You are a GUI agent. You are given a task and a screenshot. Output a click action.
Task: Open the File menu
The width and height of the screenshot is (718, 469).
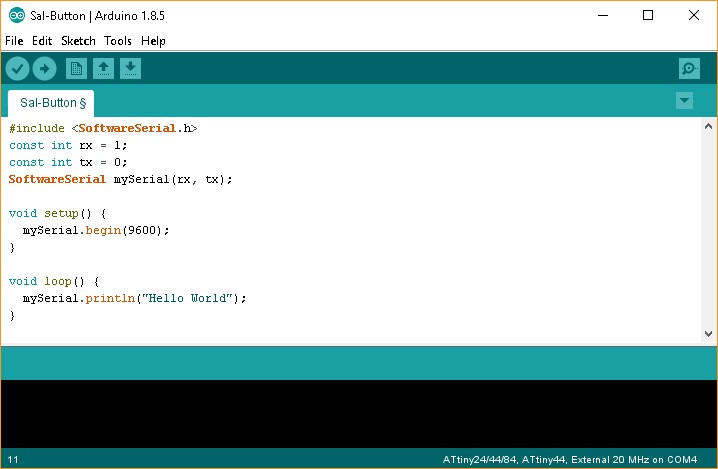pos(14,41)
